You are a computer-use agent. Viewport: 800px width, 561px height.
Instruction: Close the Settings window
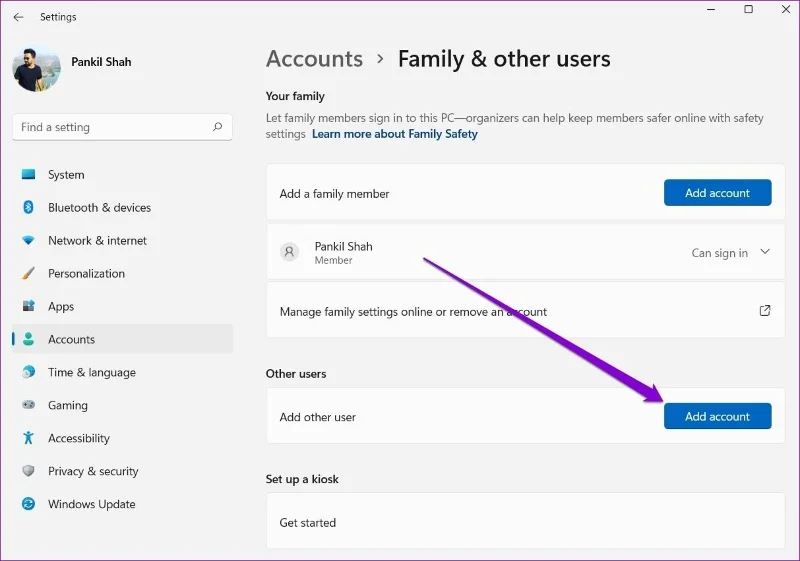click(786, 9)
